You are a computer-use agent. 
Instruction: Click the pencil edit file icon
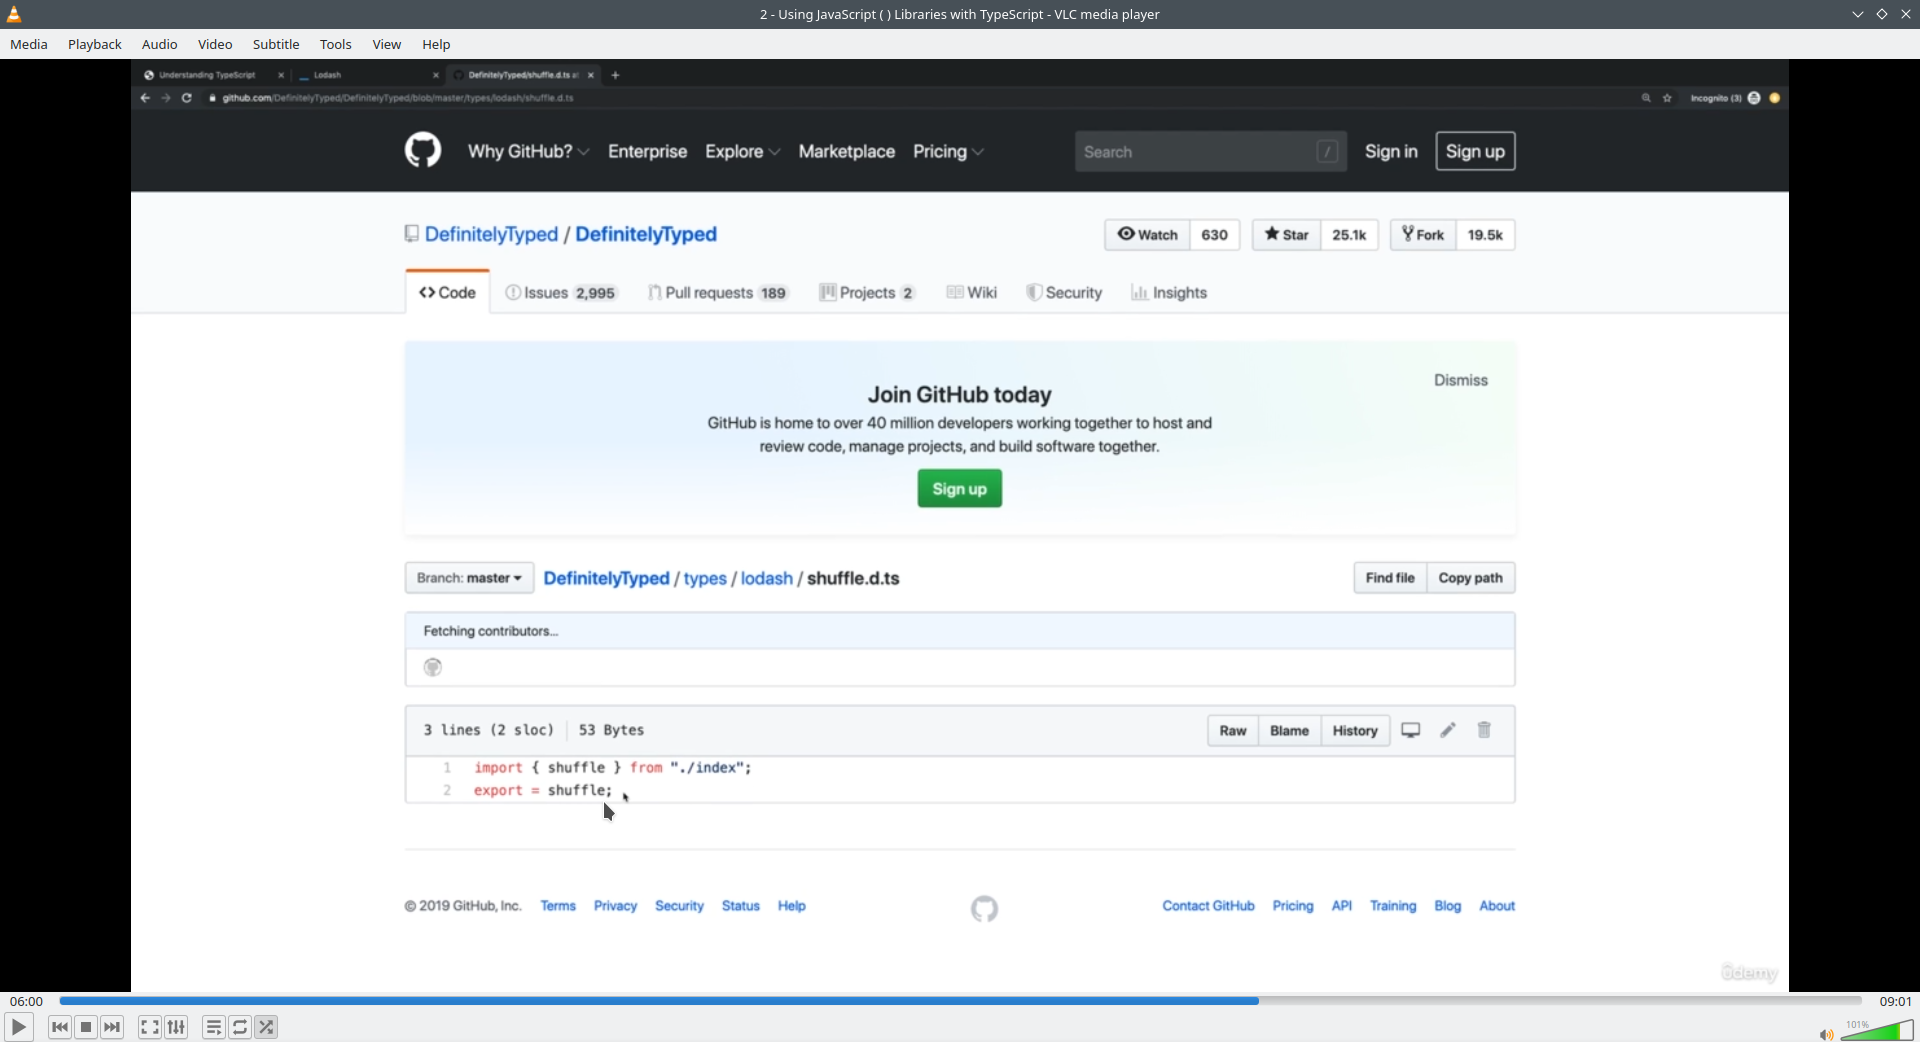1448,730
